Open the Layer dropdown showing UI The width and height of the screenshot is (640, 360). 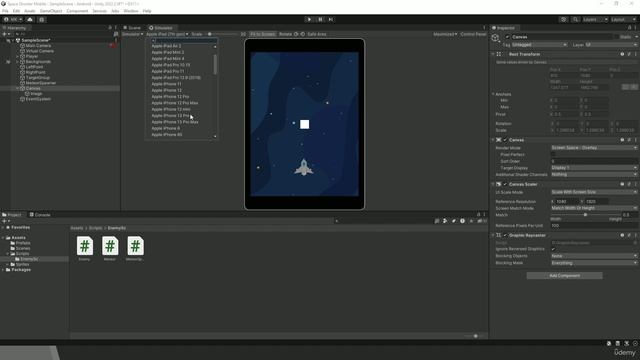coord(611,45)
